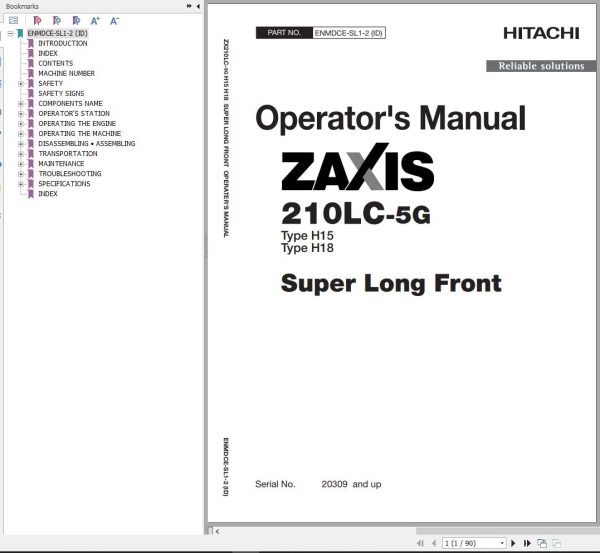Expand the OPERATING THE MACHINE bookmark
Image resolution: width=600 pixels, height=553 pixels.
tap(21, 134)
